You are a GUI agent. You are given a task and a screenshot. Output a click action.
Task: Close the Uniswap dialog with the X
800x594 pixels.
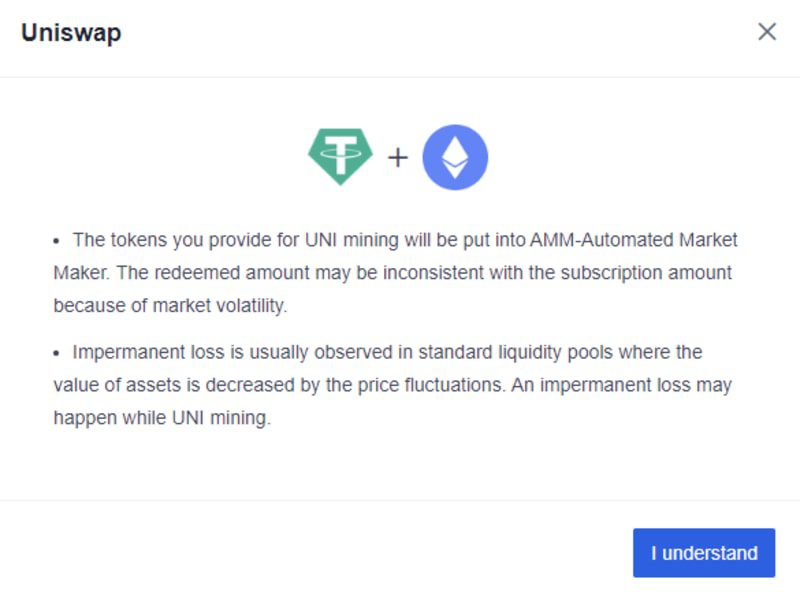point(767,32)
